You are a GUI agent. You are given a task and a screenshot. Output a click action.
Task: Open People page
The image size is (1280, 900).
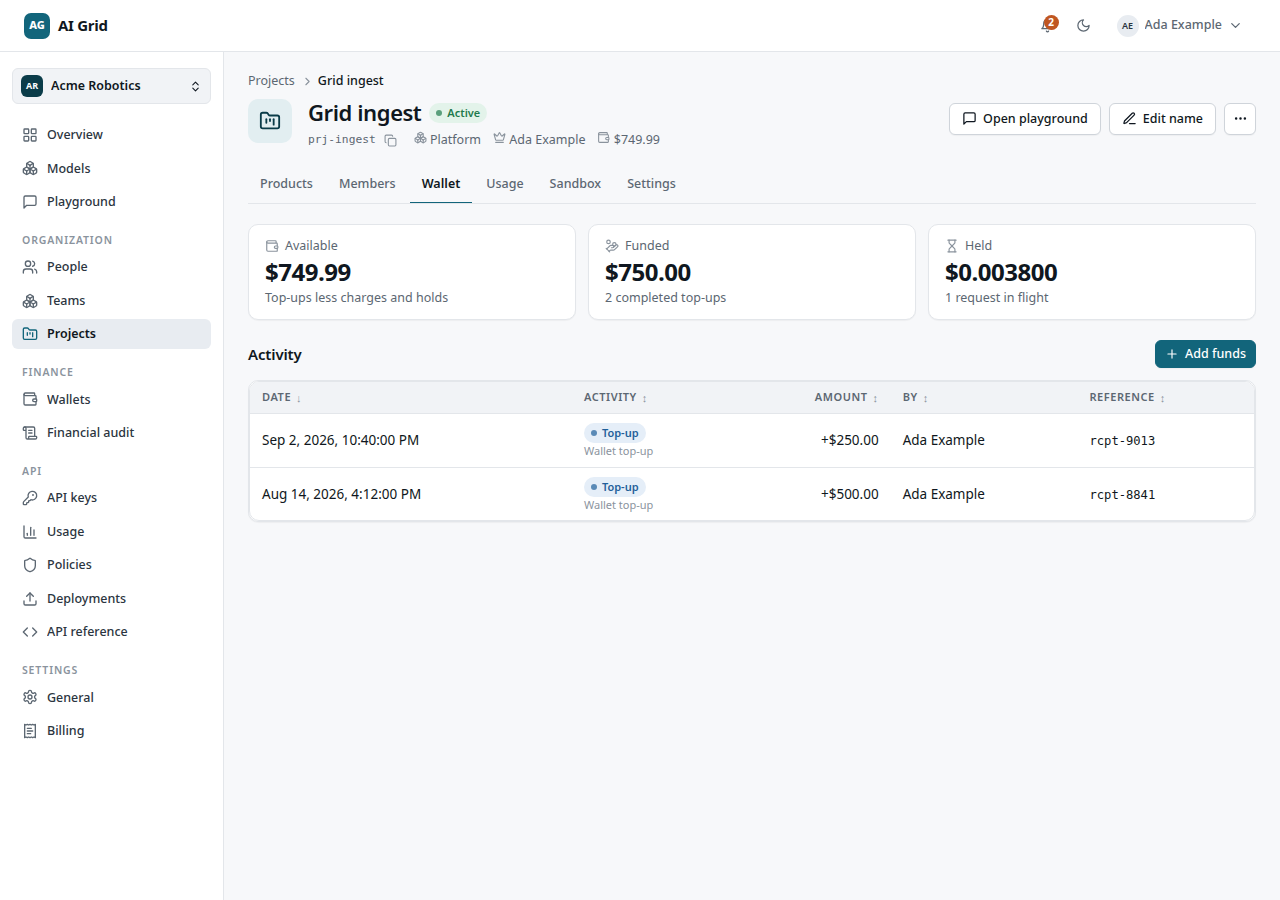[111, 267]
